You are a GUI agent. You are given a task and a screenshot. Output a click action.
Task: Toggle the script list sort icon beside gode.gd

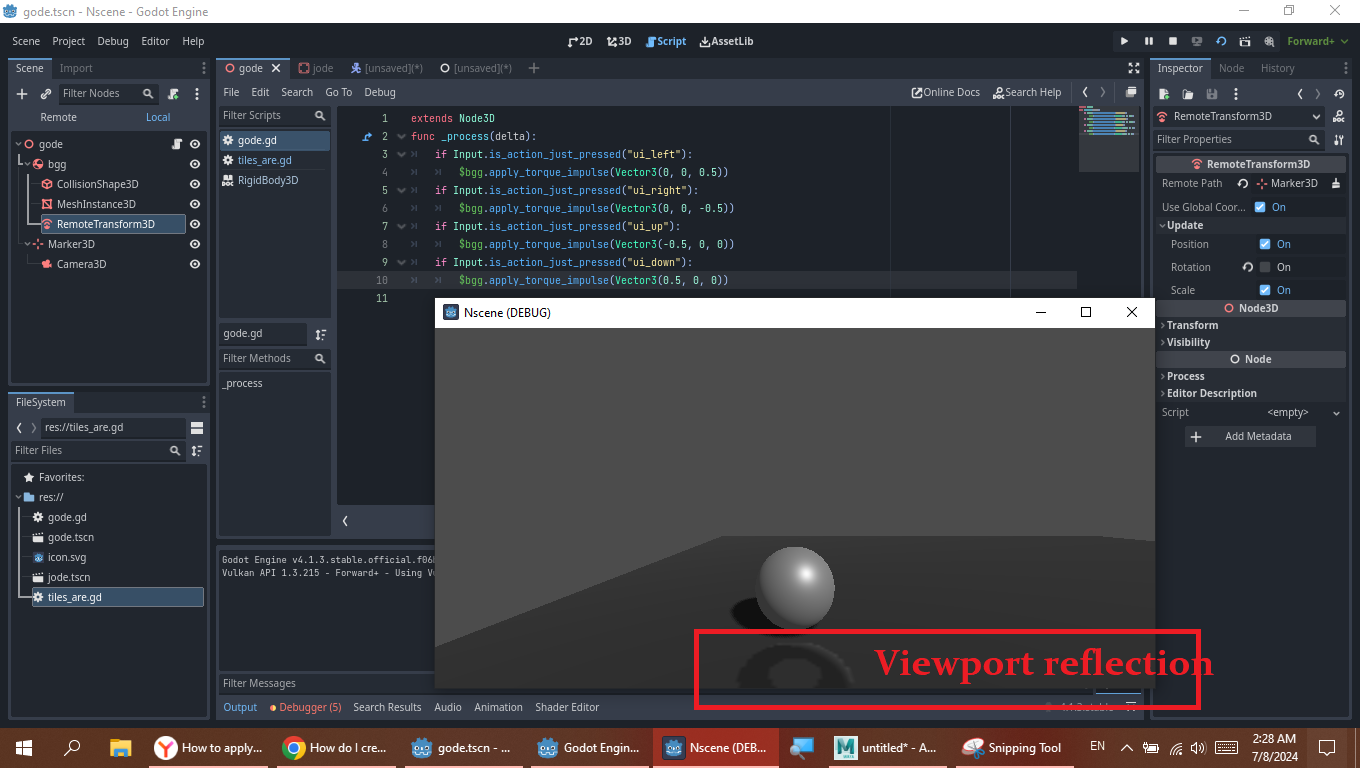click(x=321, y=334)
